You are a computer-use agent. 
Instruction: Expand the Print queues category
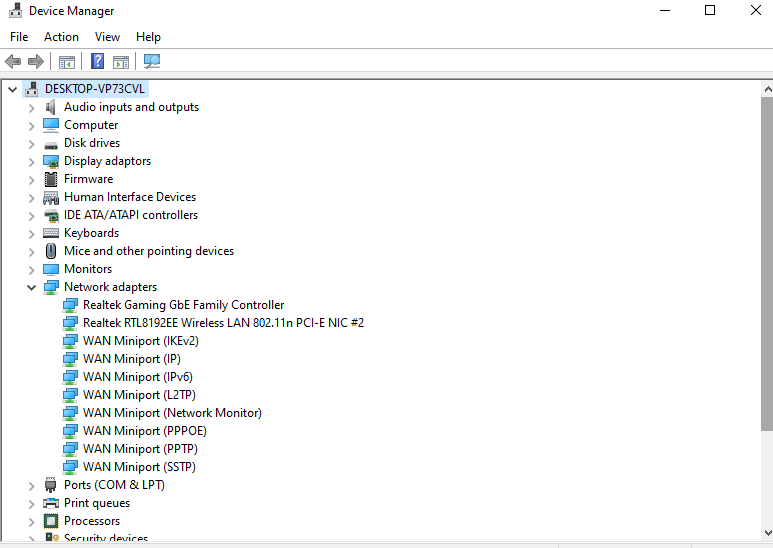click(x=32, y=504)
